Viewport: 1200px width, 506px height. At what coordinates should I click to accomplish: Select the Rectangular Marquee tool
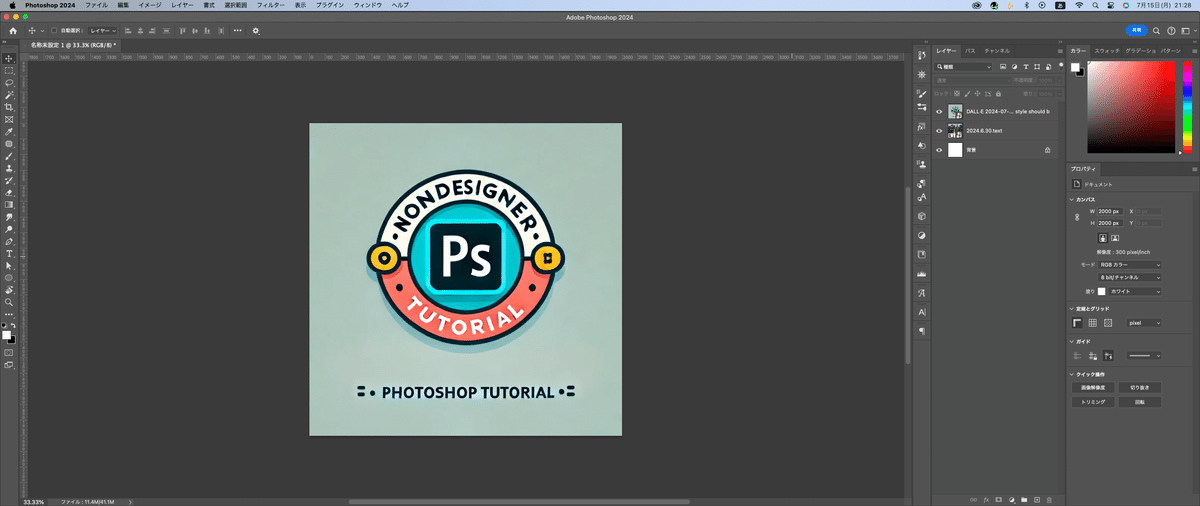pyautogui.click(x=9, y=70)
